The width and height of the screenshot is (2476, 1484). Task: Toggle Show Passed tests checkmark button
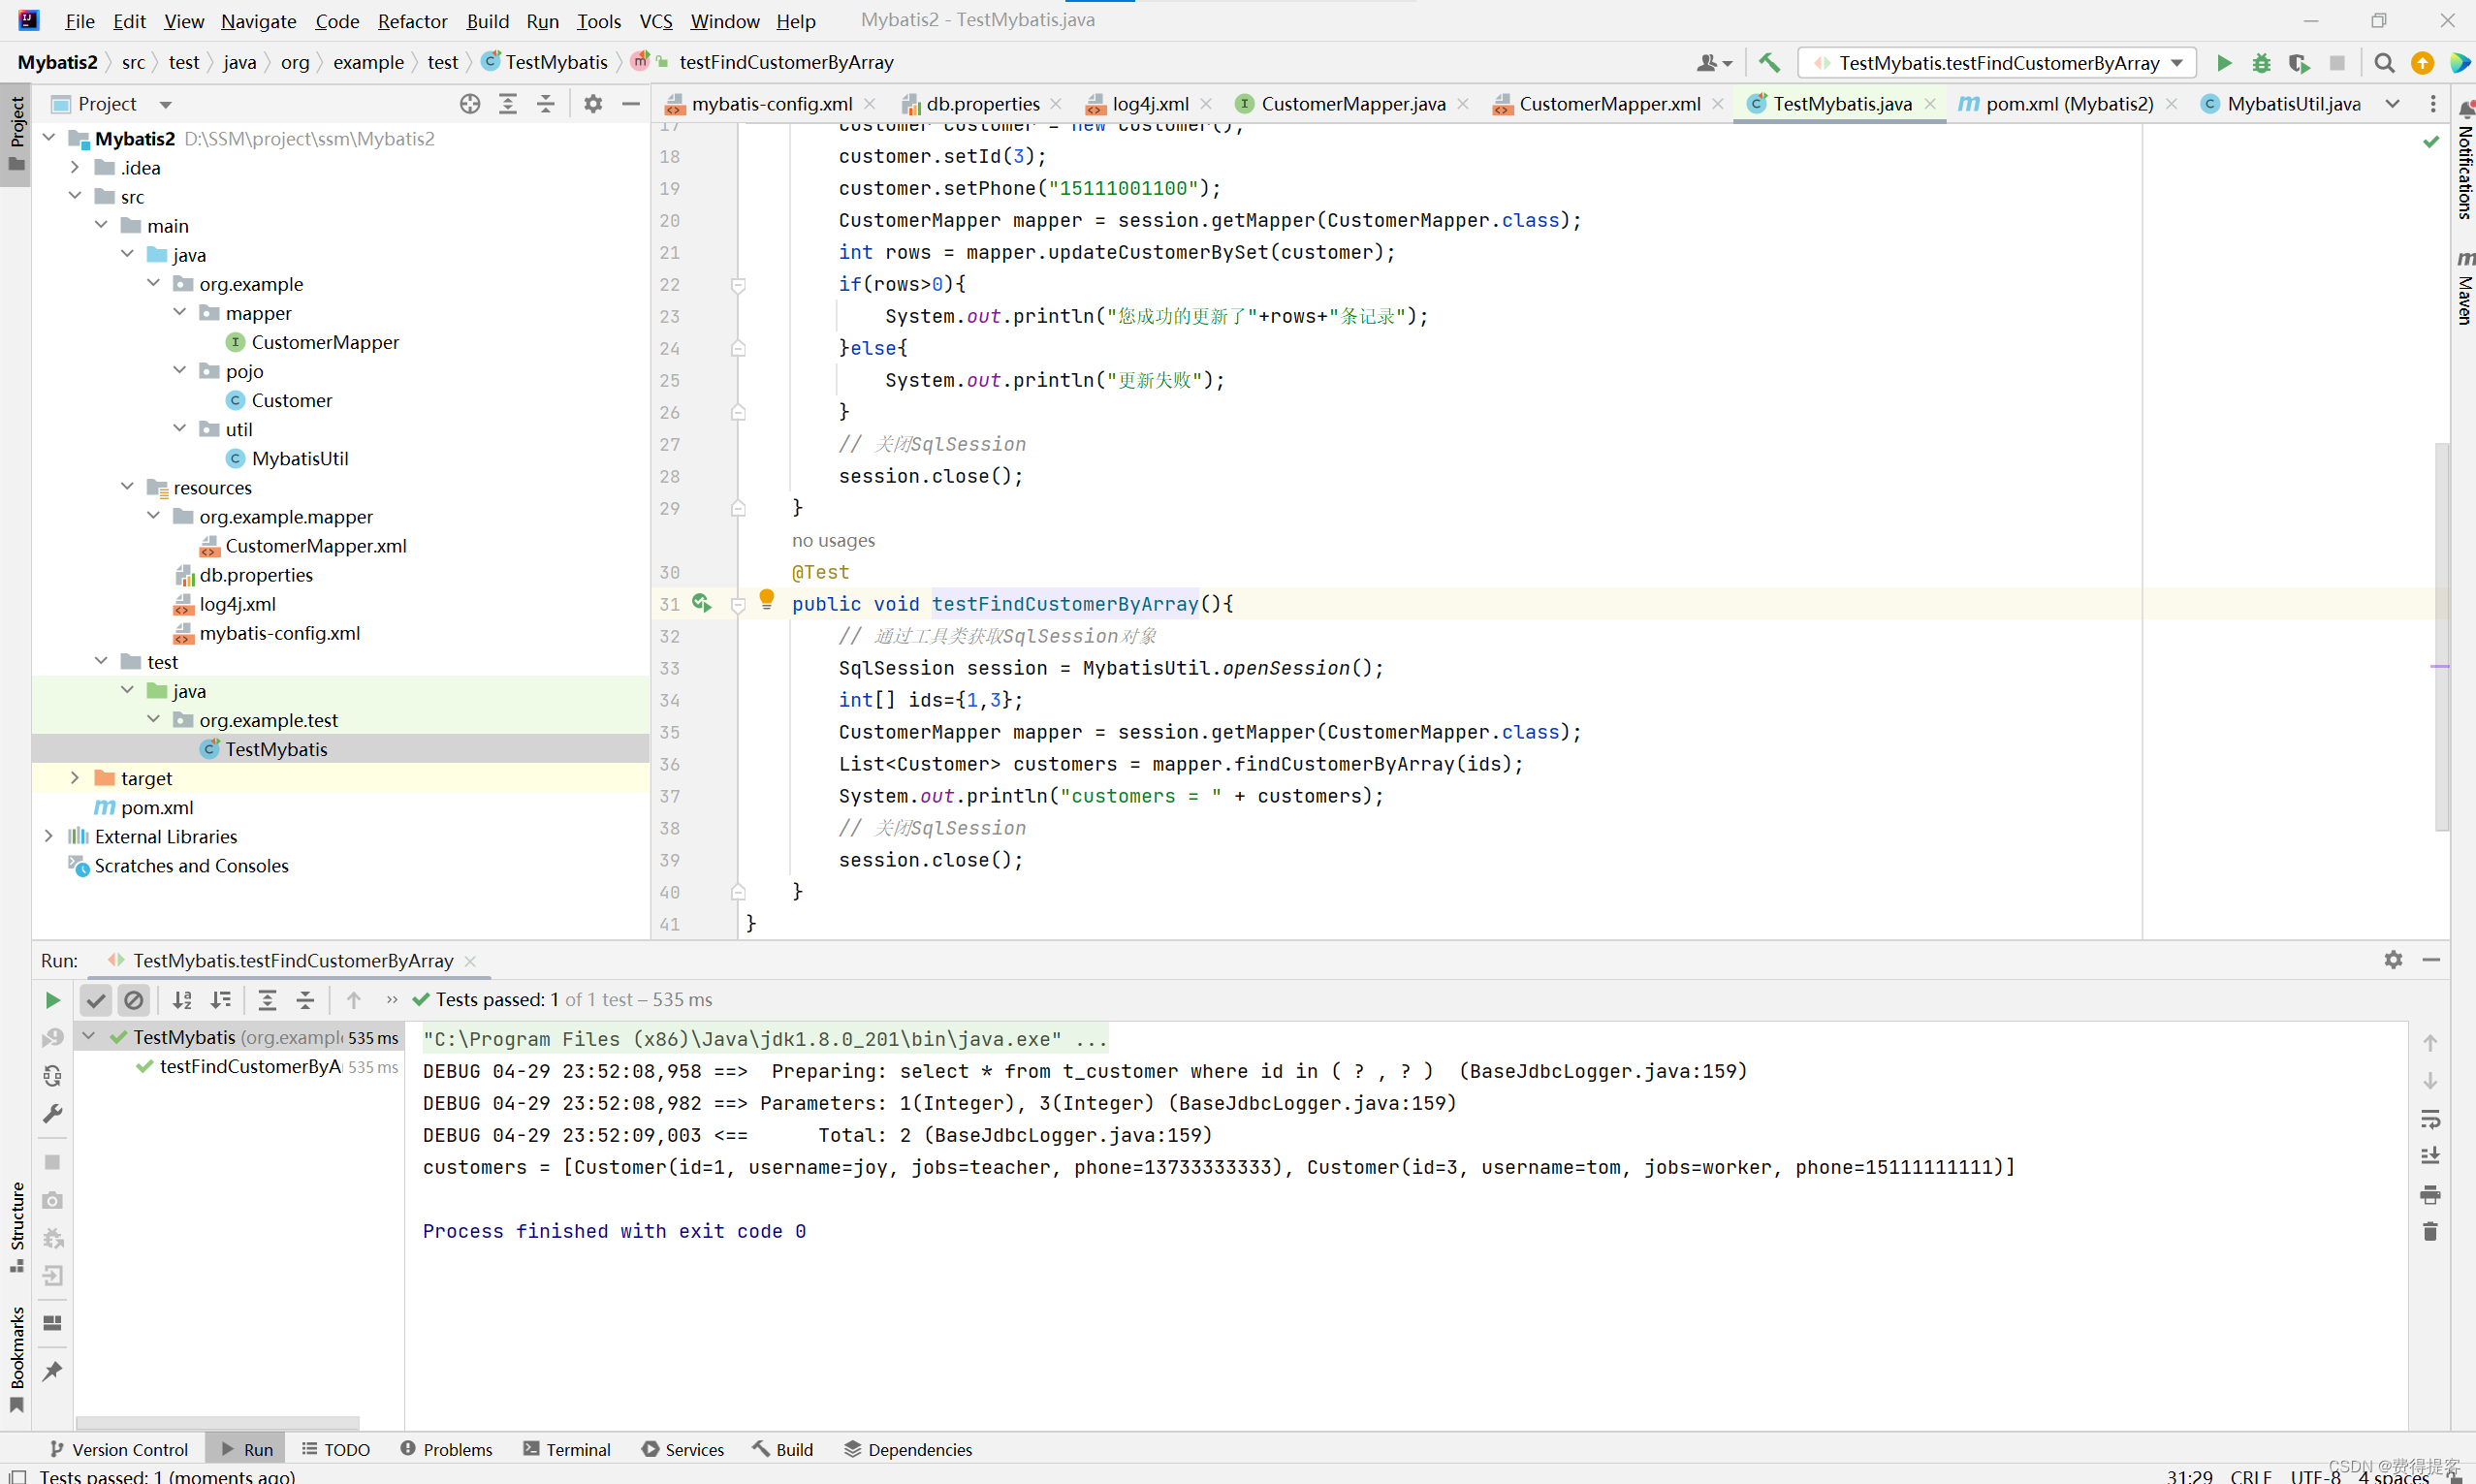click(96, 999)
